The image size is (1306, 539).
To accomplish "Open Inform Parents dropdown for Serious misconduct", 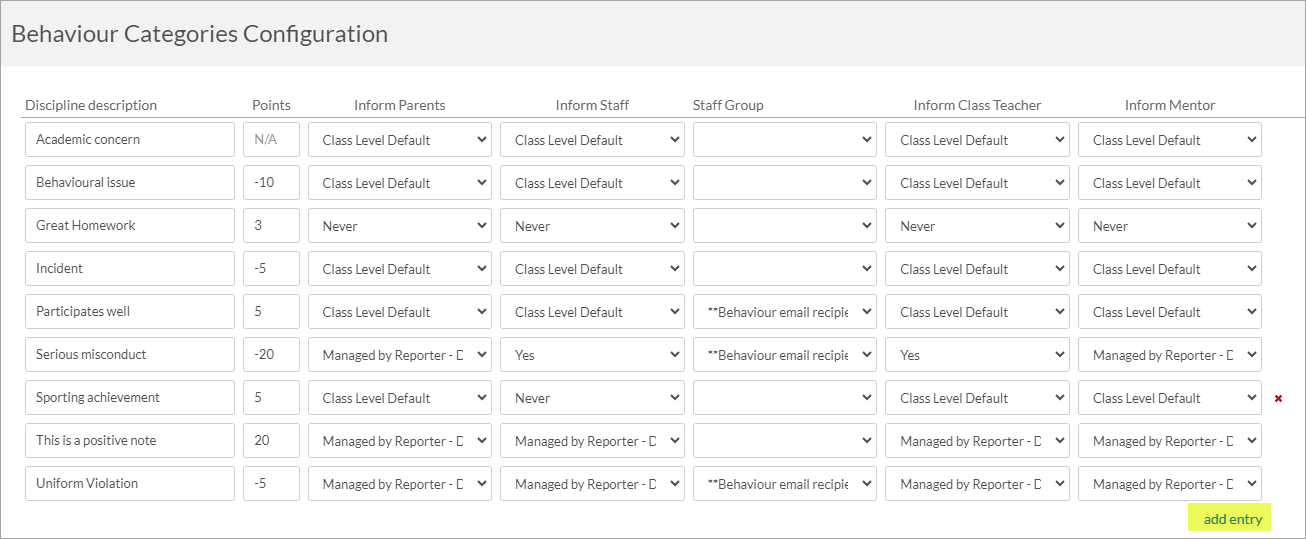I will pos(400,355).
